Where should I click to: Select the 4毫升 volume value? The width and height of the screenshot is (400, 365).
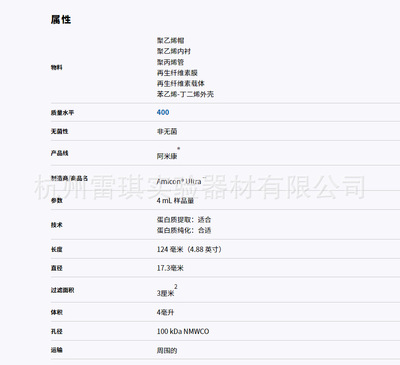click(165, 312)
